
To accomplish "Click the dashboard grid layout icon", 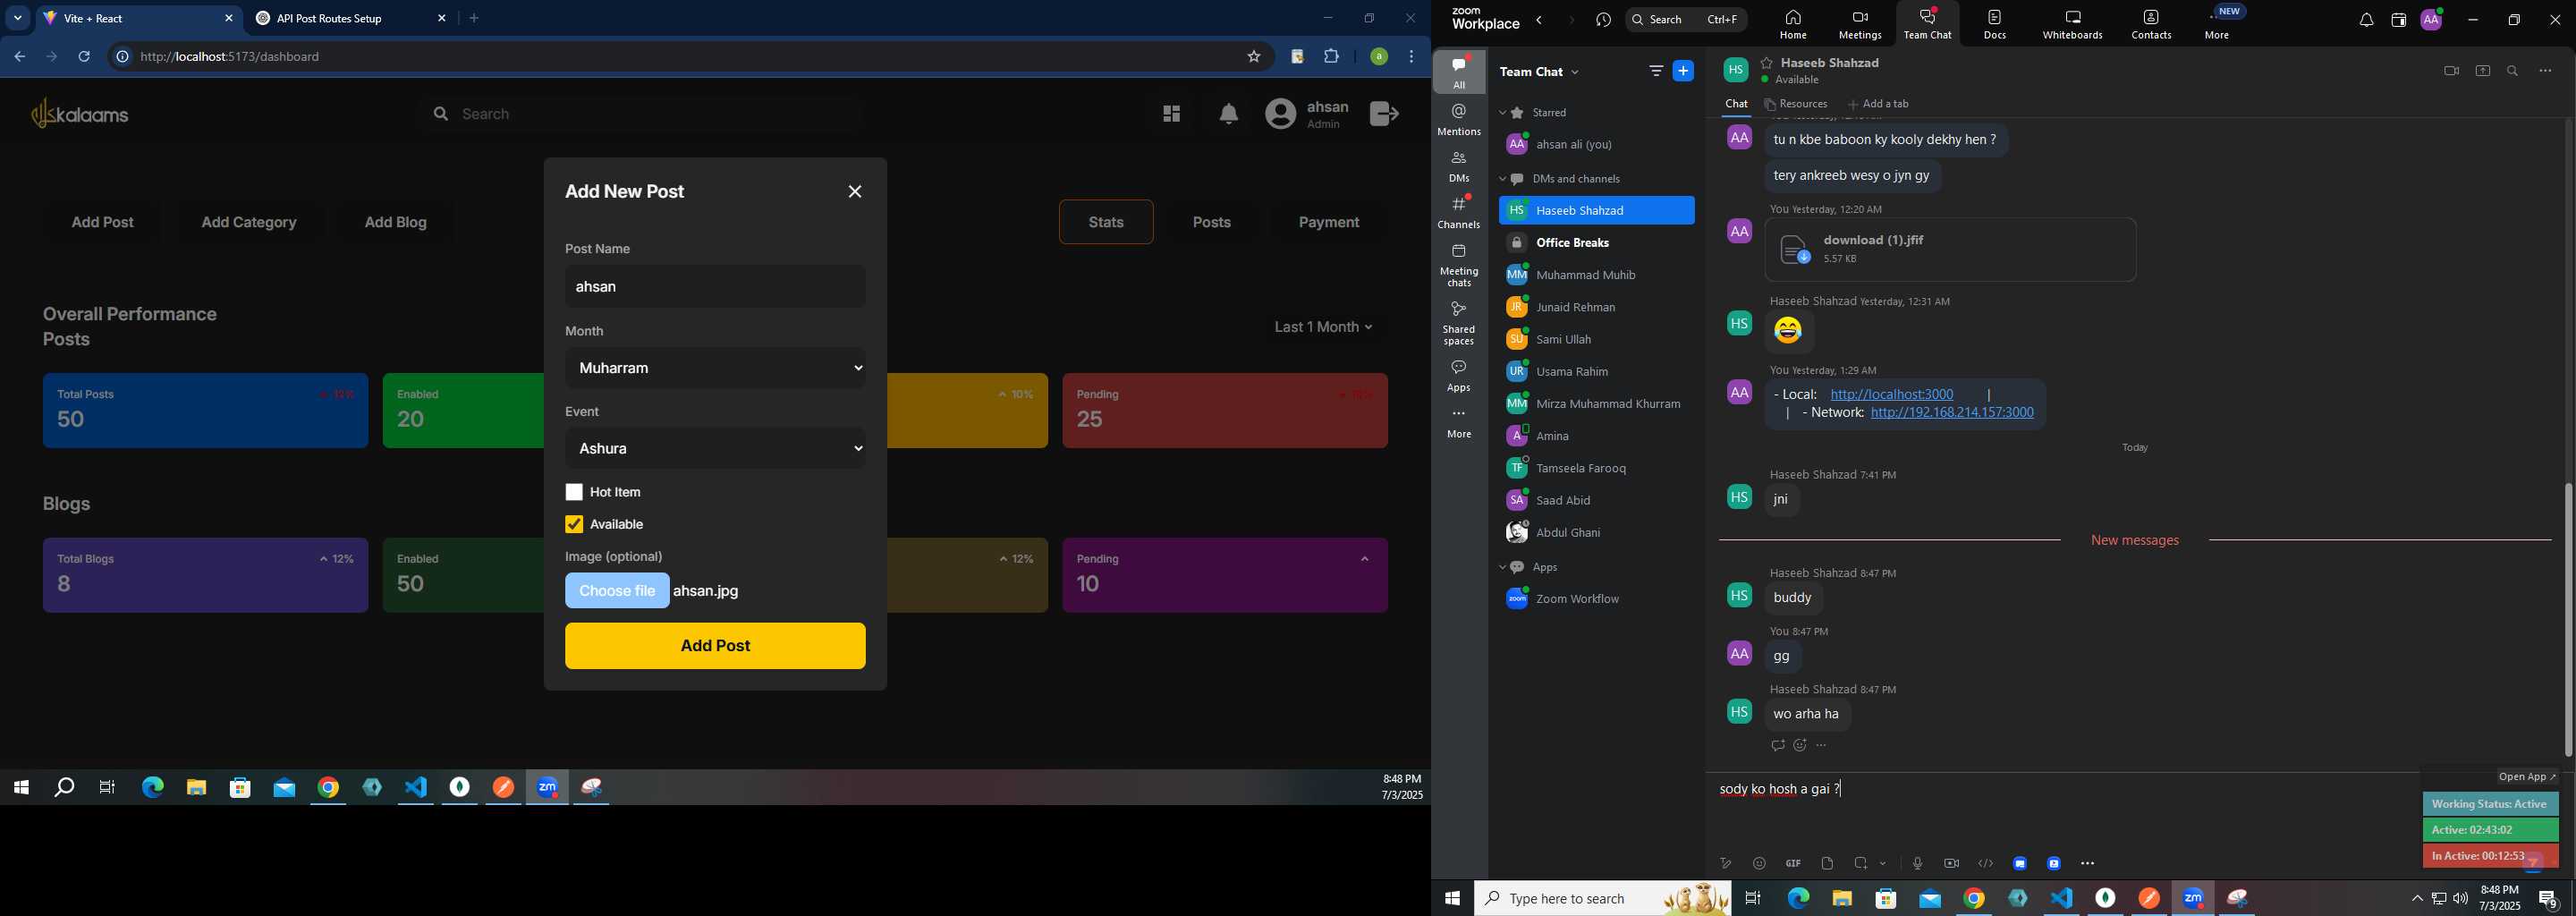I will click(1171, 114).
